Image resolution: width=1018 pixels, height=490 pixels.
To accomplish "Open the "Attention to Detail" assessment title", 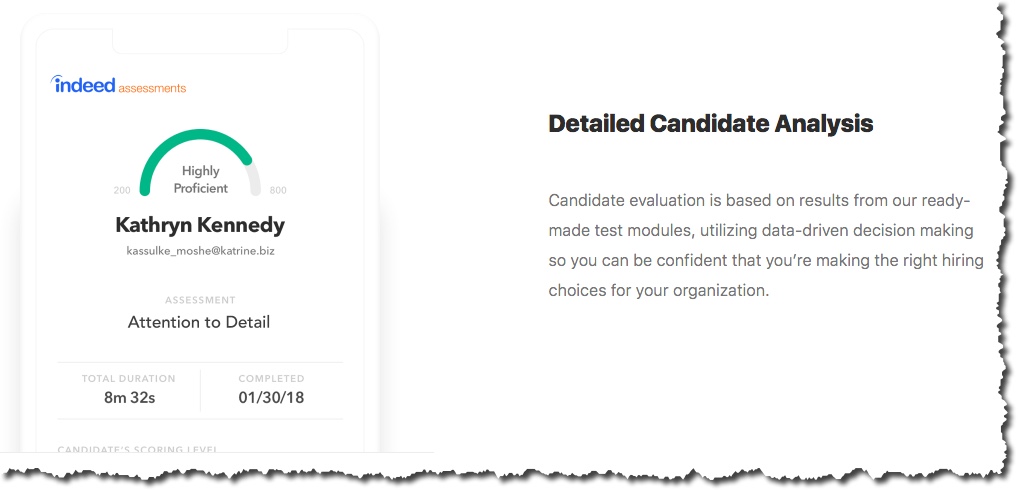I will [x=199, y=322].
